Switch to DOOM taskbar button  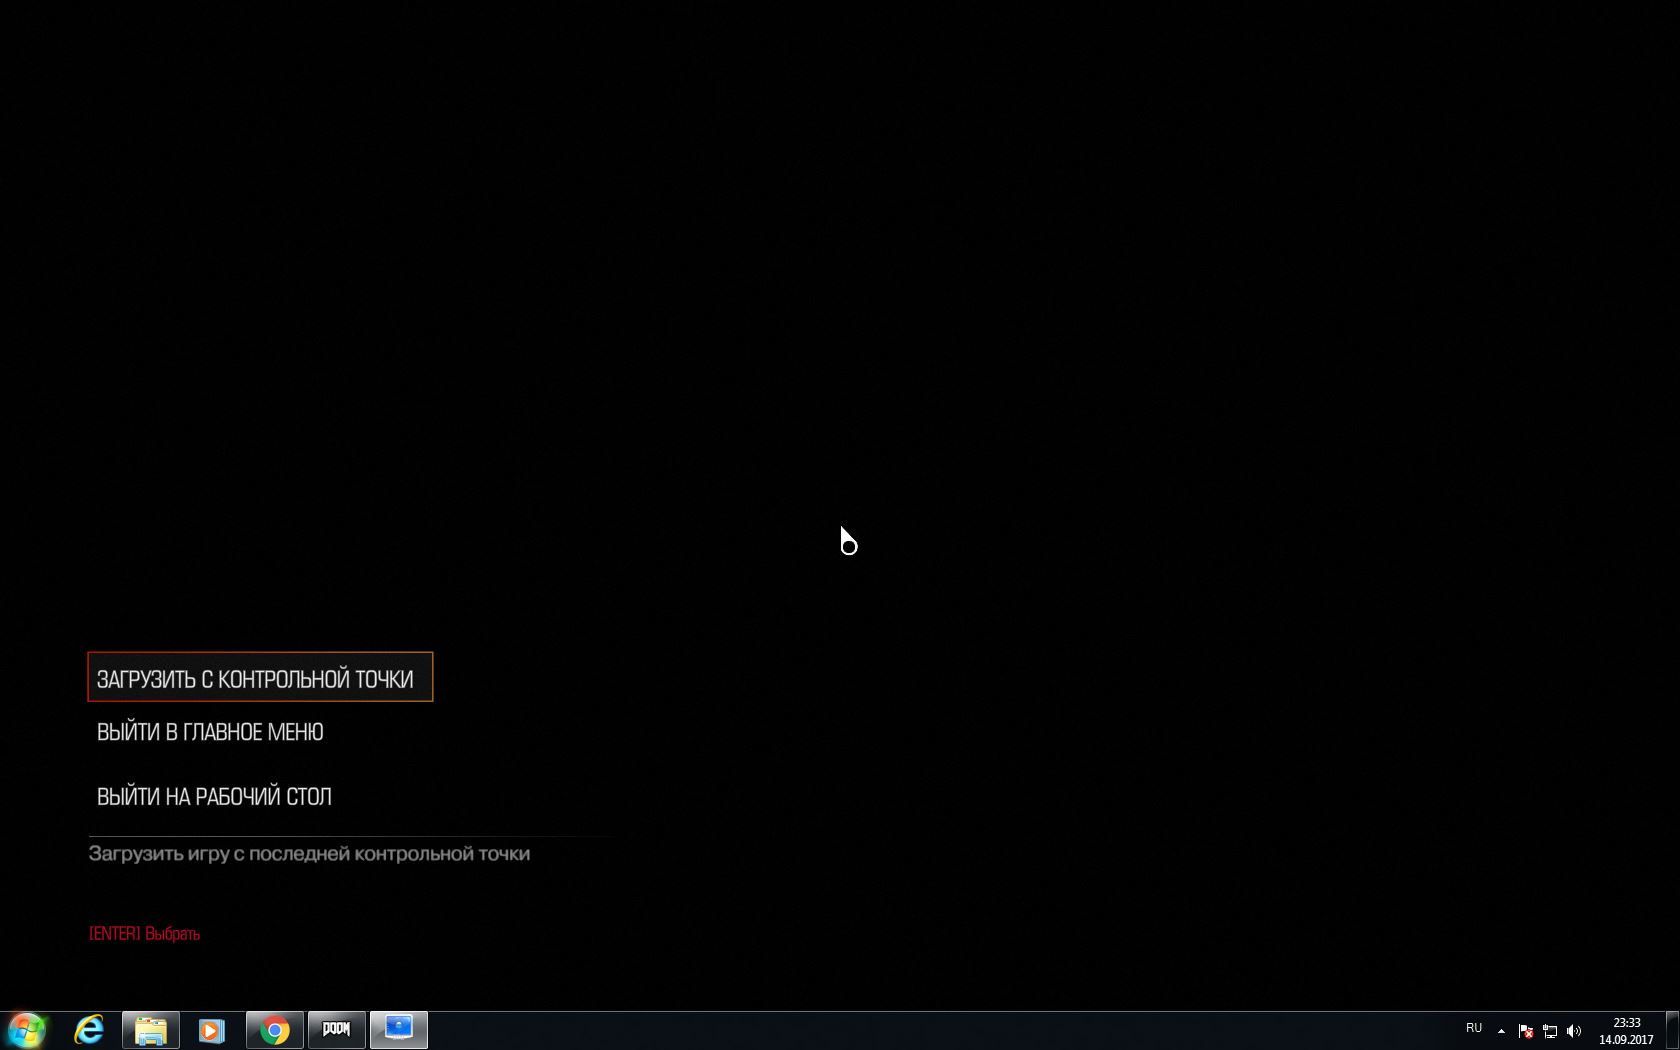pos(337,1030)
